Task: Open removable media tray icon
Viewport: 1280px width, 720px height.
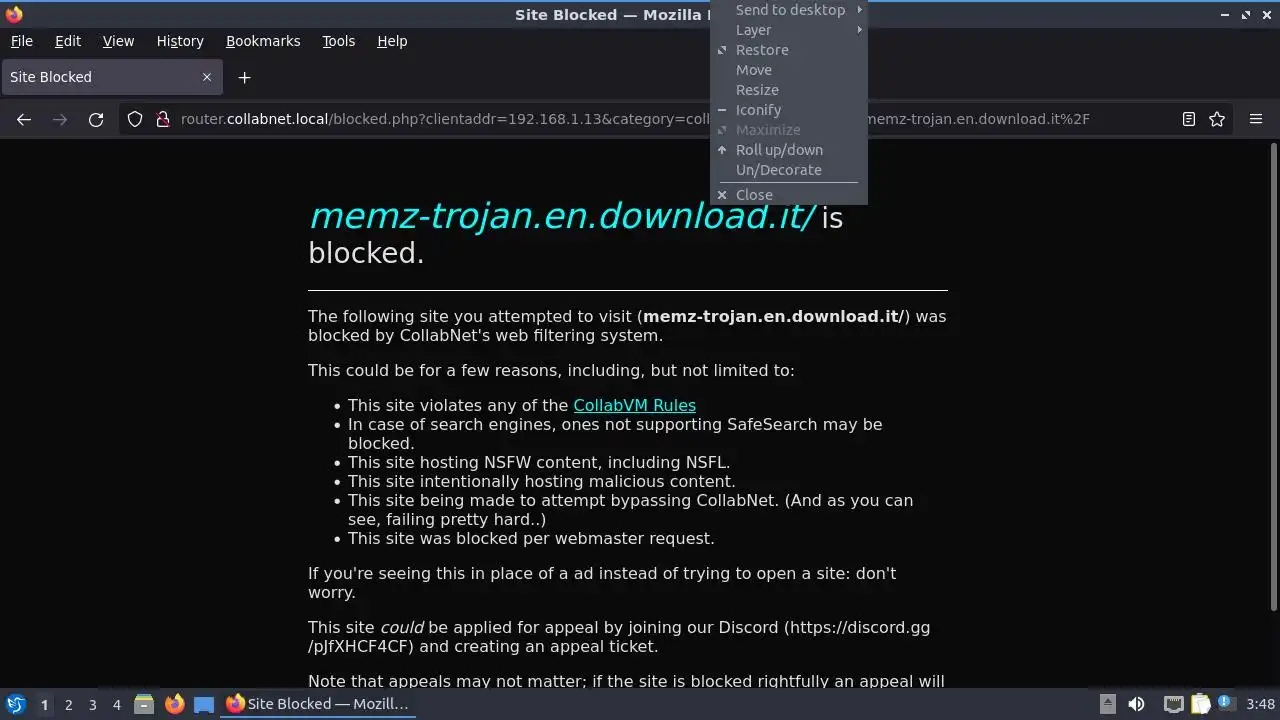Action: (x=1108, y=704)
